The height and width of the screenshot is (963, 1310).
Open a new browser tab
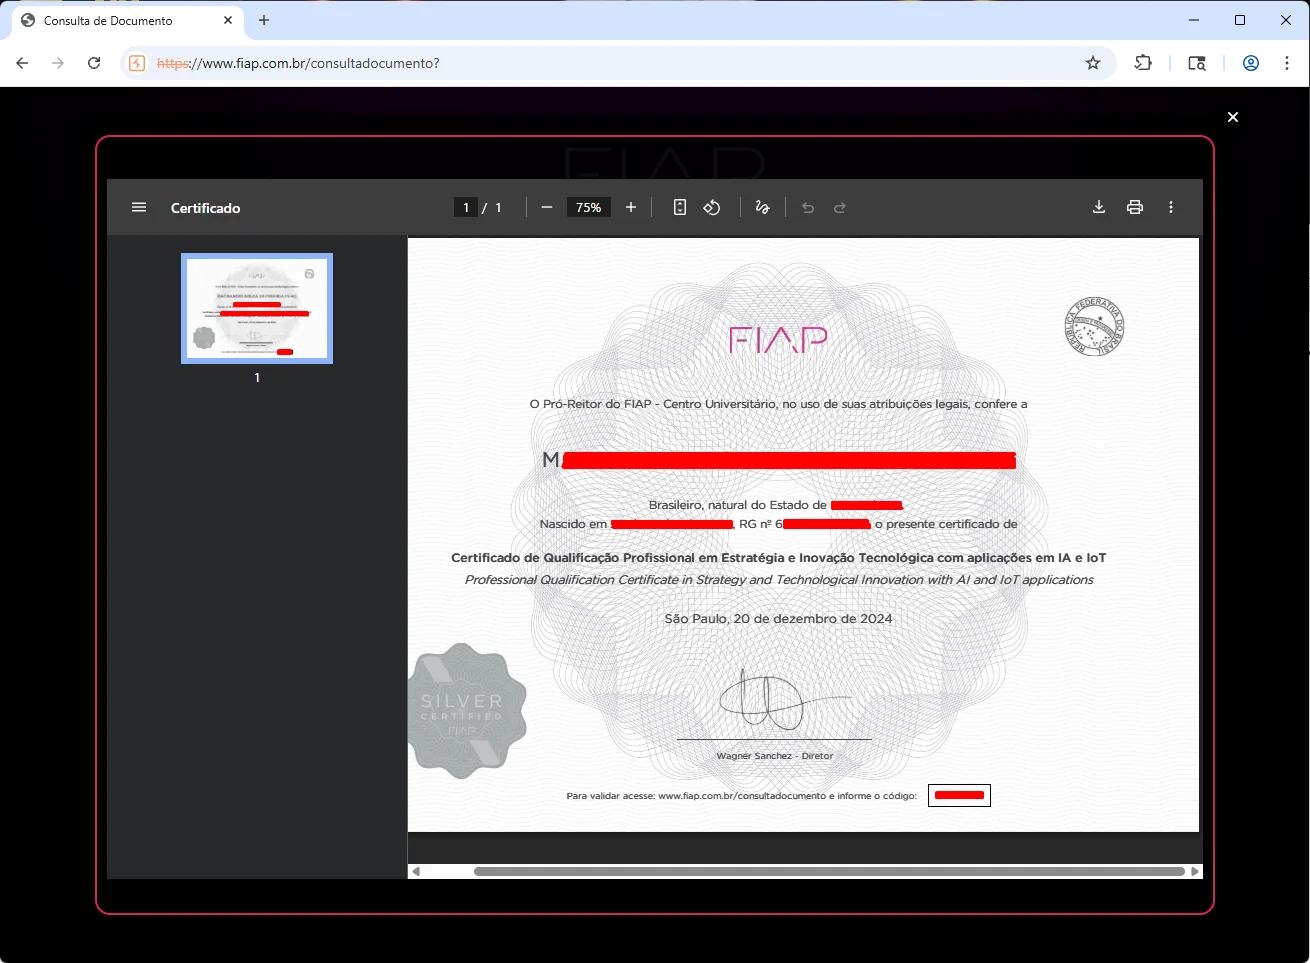[264, 20]
